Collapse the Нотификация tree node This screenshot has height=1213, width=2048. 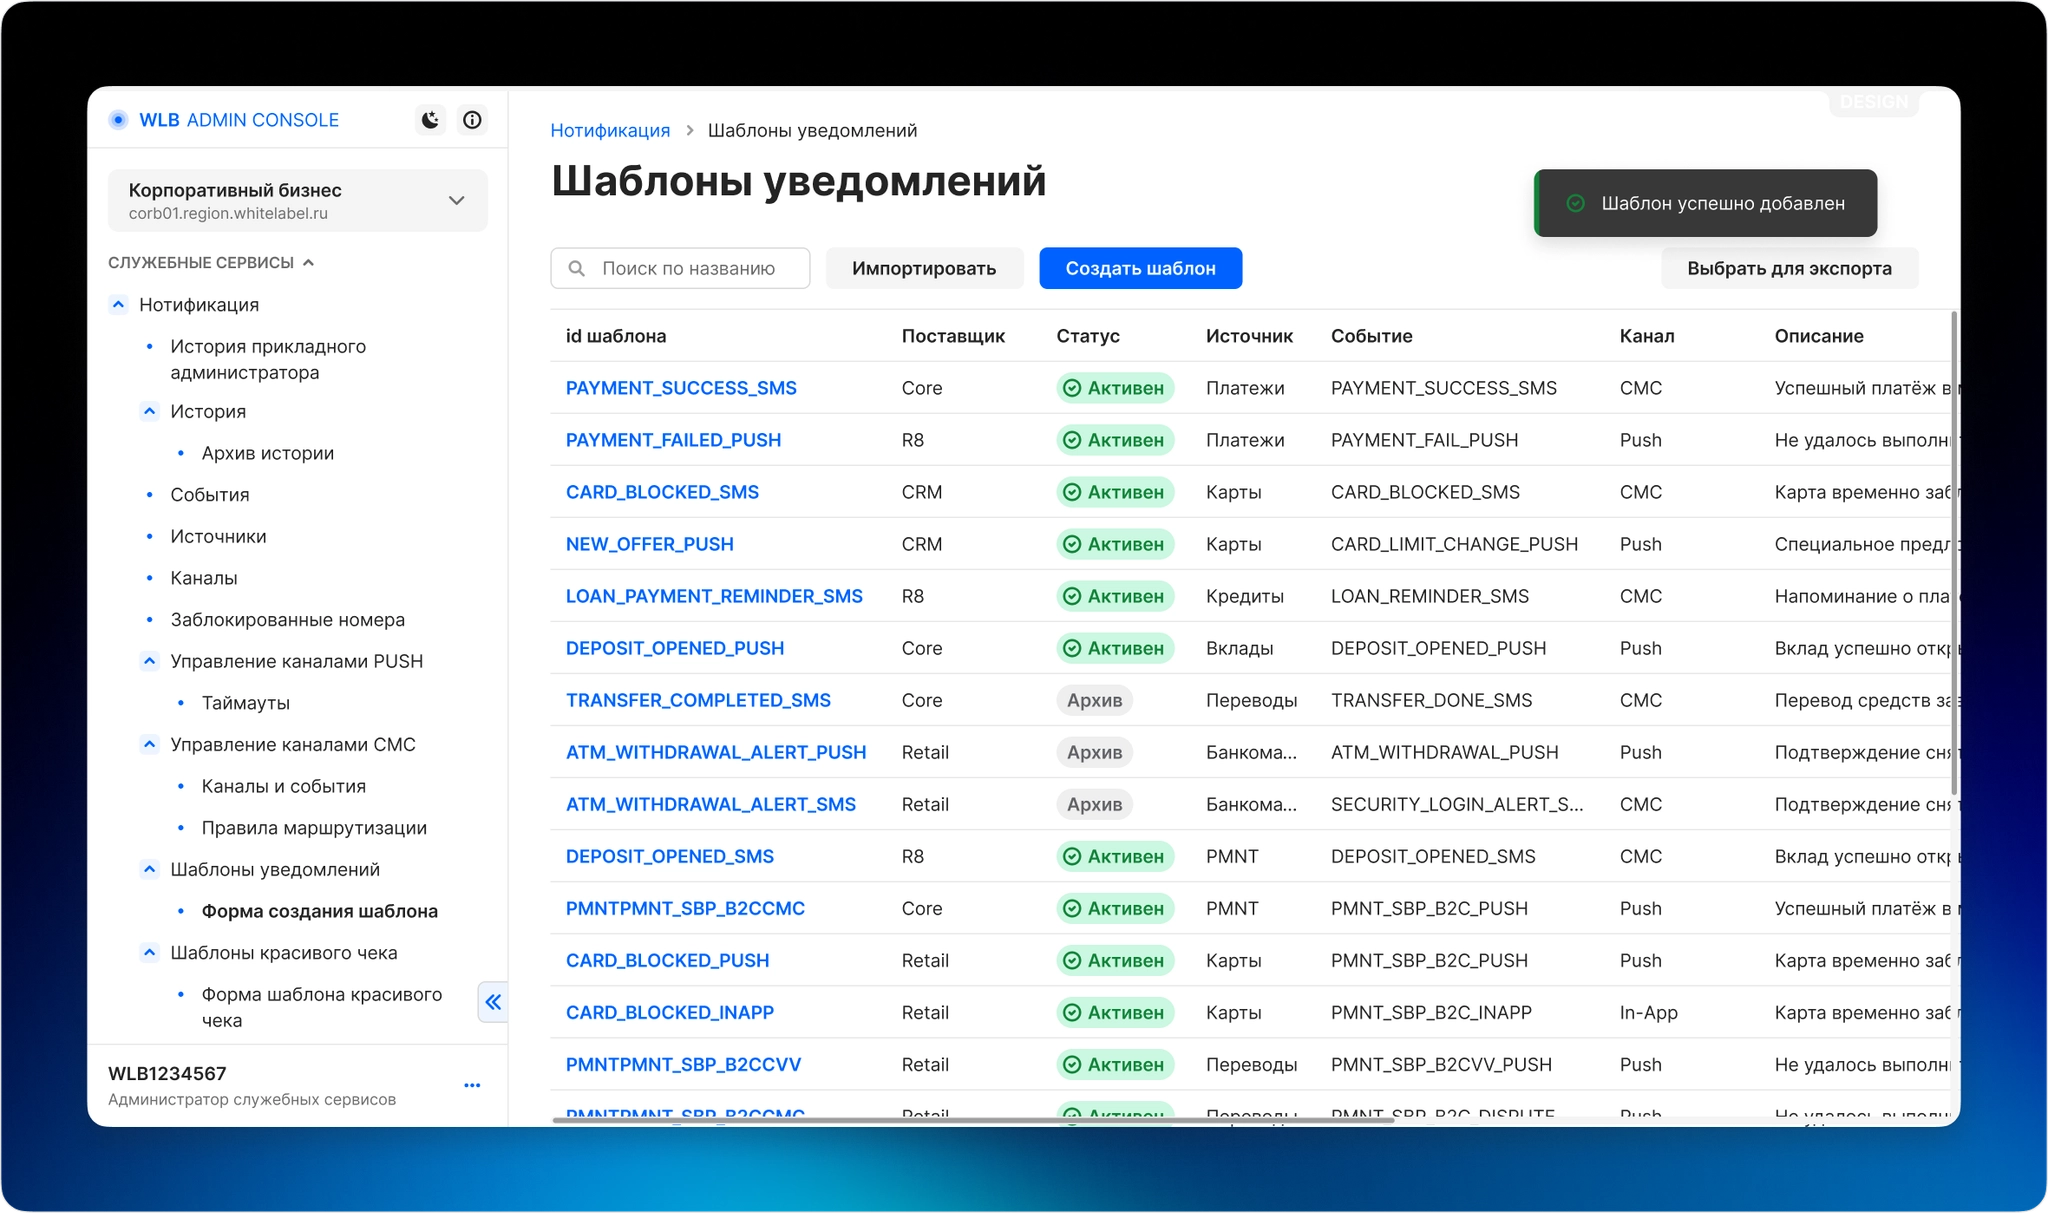point(118,304)
